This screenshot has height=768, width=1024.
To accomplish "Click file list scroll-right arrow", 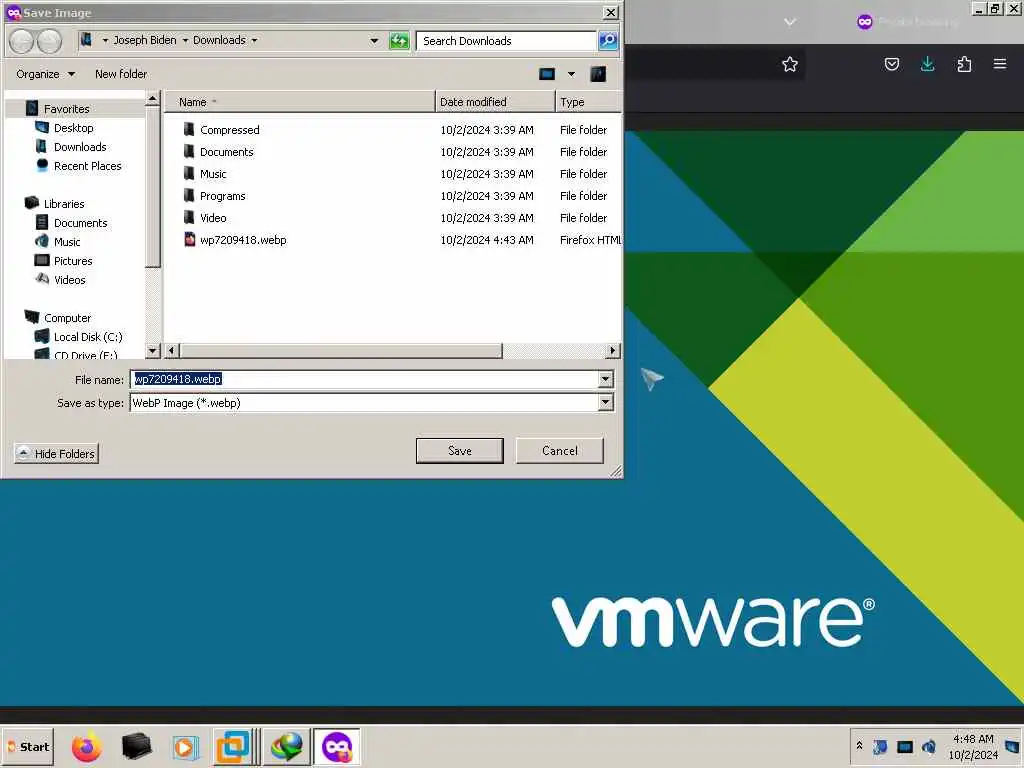I will point(612,351).
